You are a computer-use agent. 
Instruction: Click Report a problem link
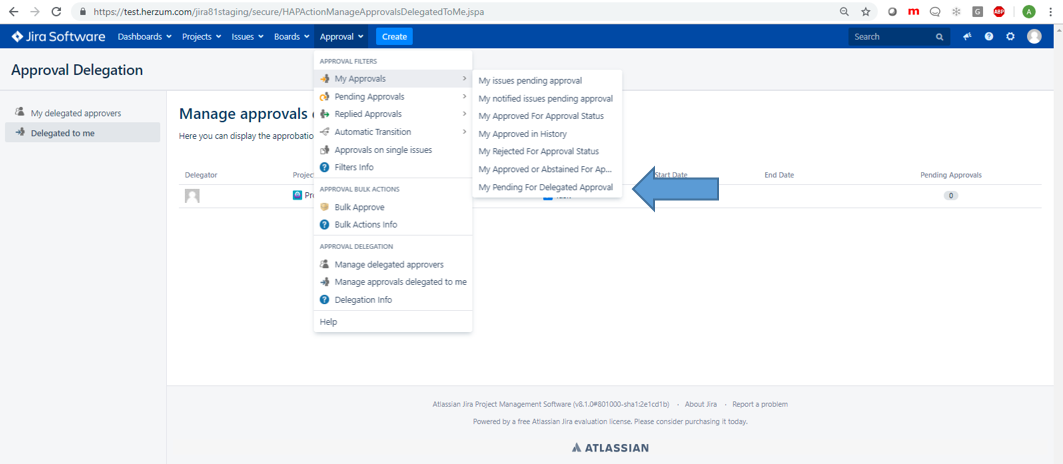pos(759,404)
